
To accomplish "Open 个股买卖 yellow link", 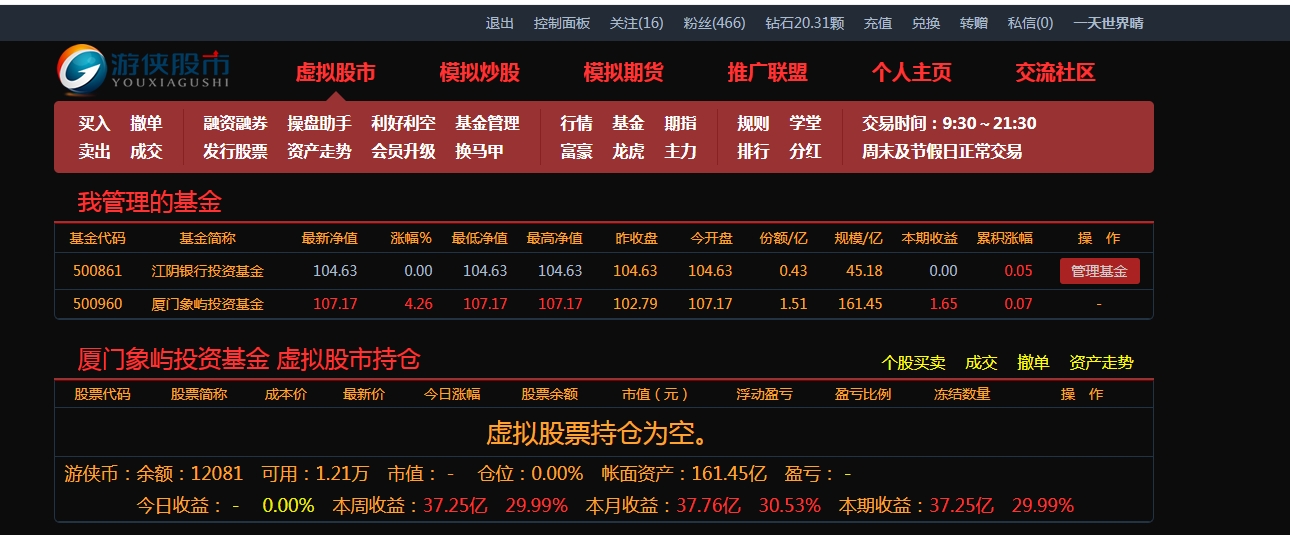I will click(x=914, y=363).
